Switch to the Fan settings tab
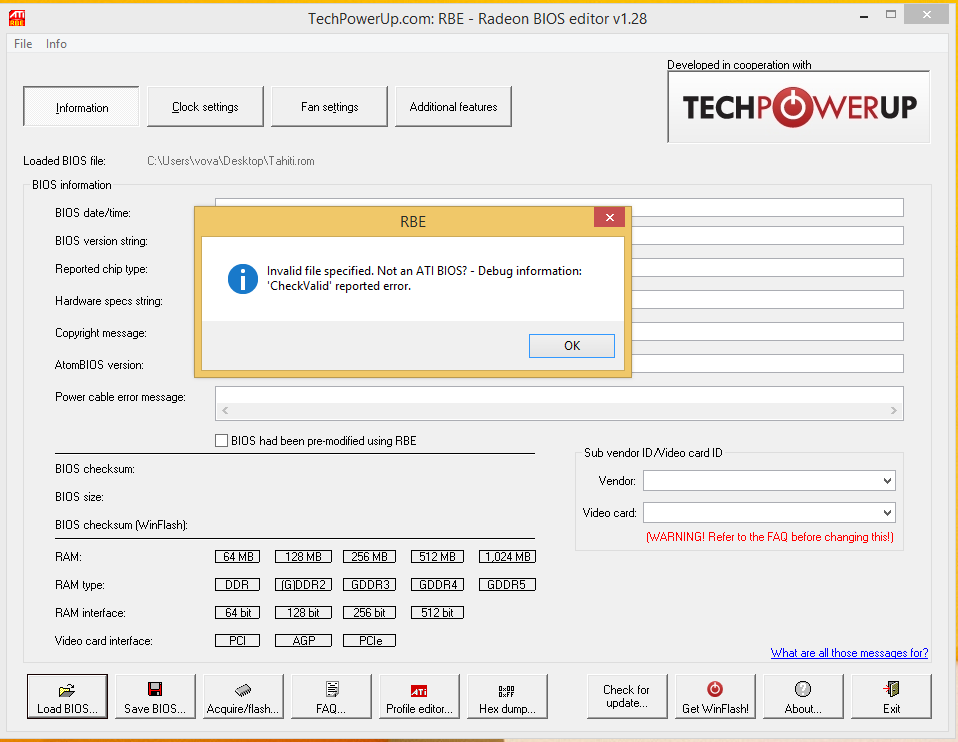The image size is (958, 742). (329, 107)
